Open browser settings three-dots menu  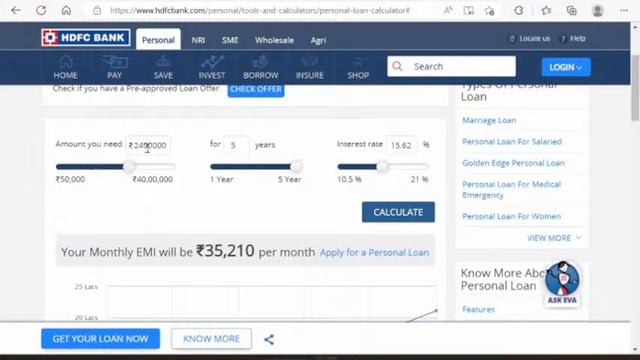(x=624, y=11)
